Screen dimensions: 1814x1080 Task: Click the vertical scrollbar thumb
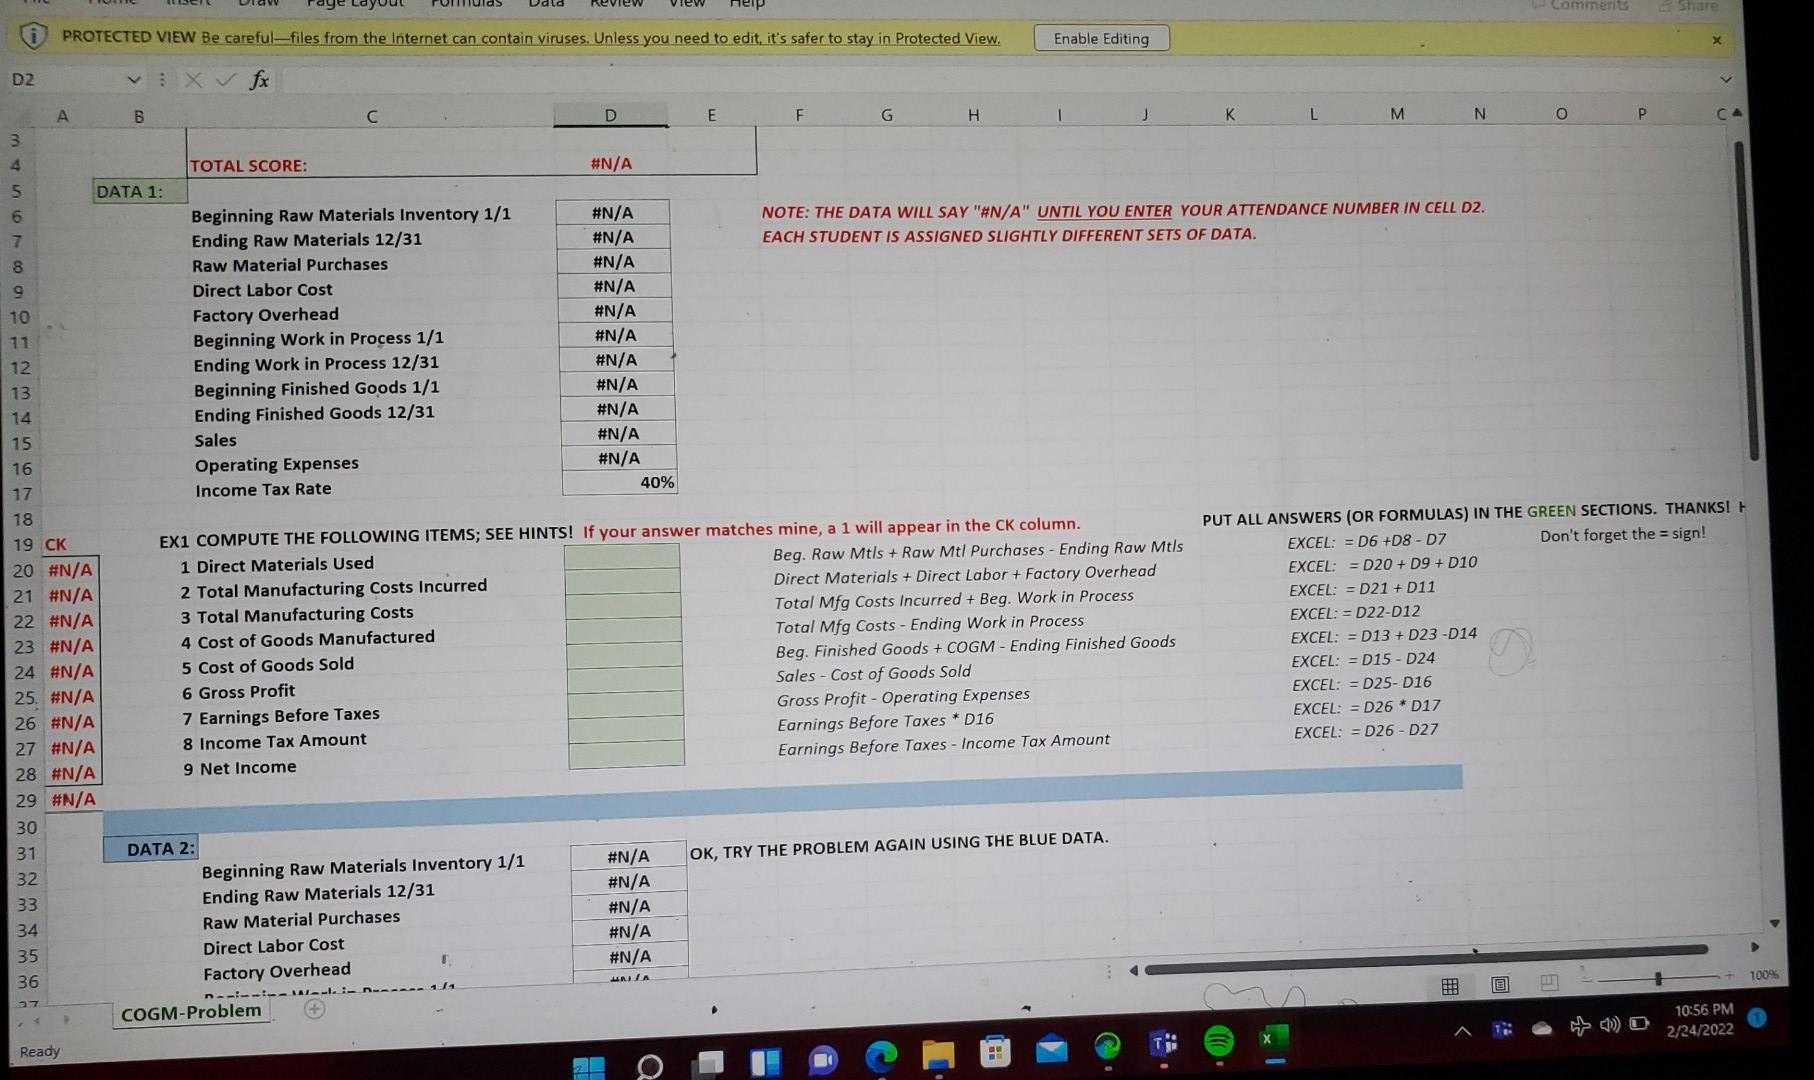(x=1748, y=300)
